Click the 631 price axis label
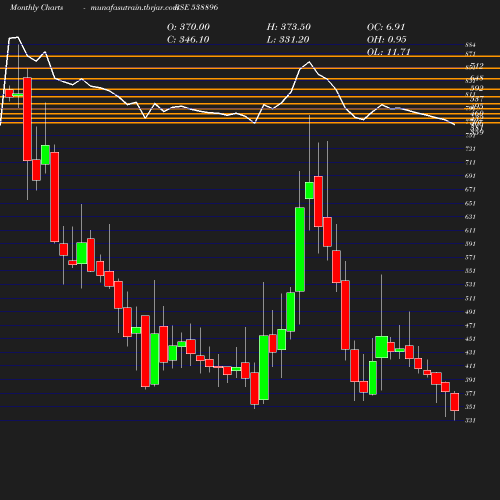The image size is (500, 500). pos(470,217)
